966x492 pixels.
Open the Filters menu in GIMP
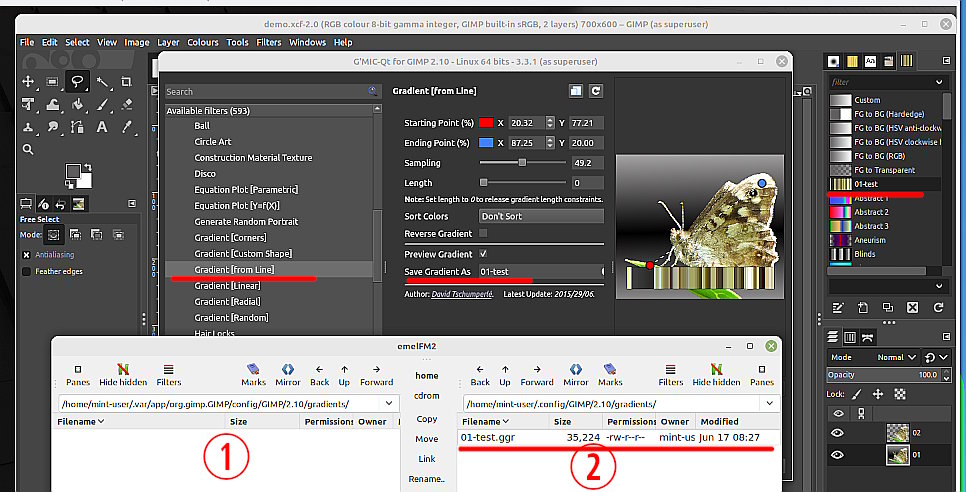(x=269, y=42)
